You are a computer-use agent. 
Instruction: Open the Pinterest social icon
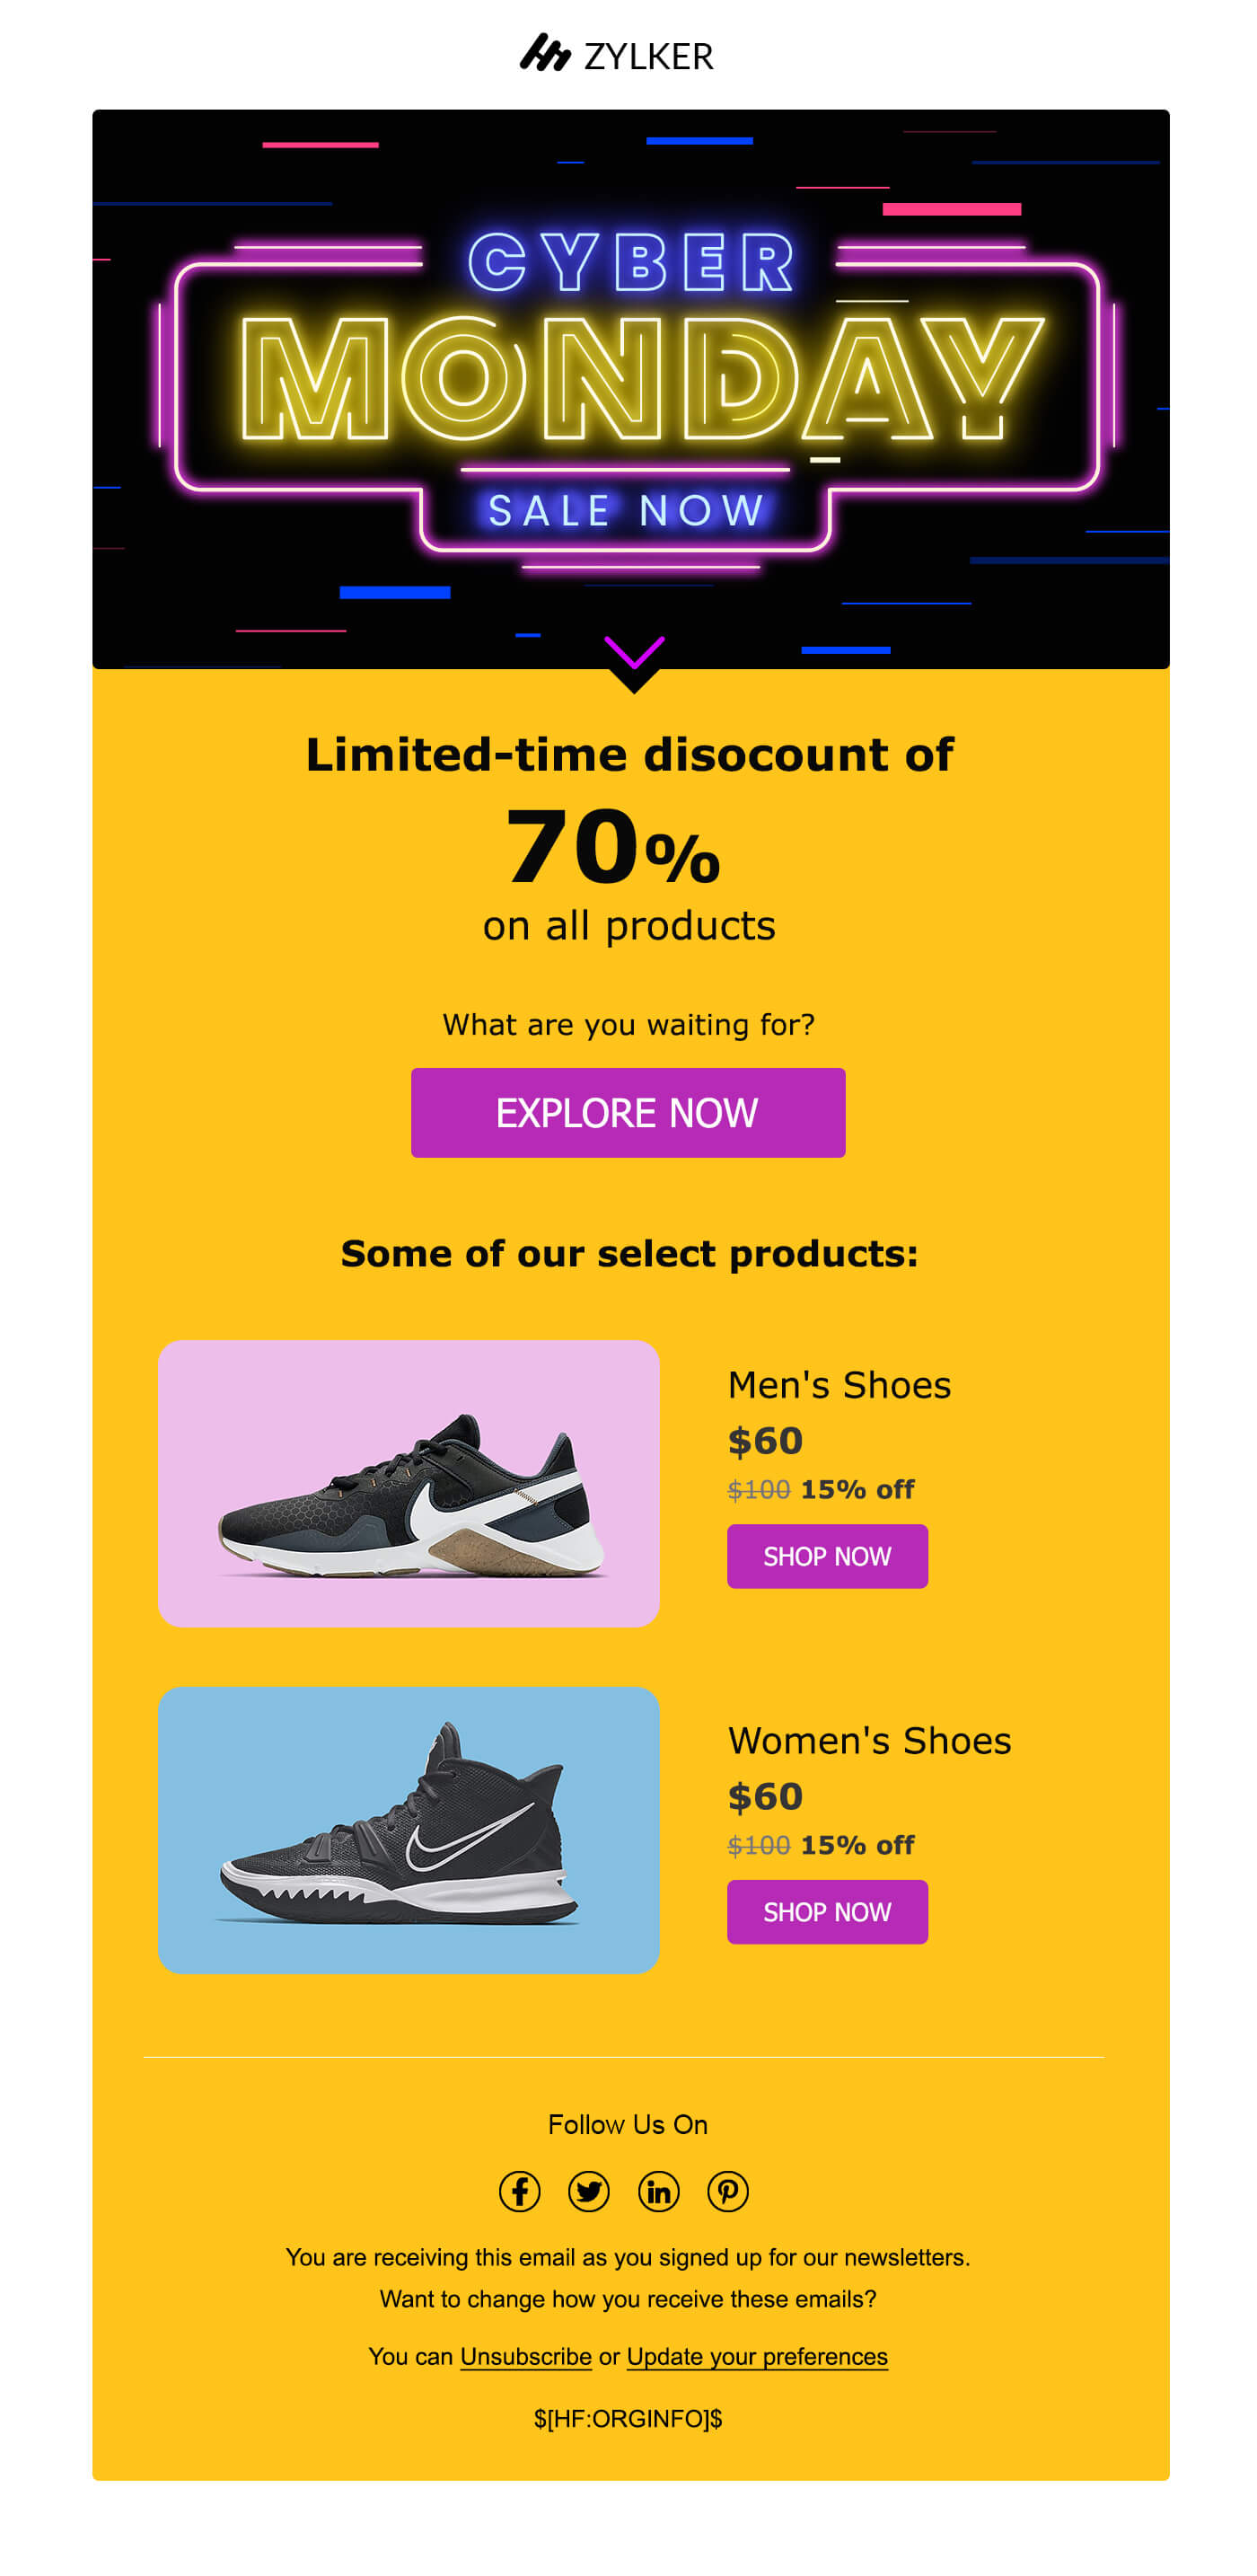[x=727, y=2191]
